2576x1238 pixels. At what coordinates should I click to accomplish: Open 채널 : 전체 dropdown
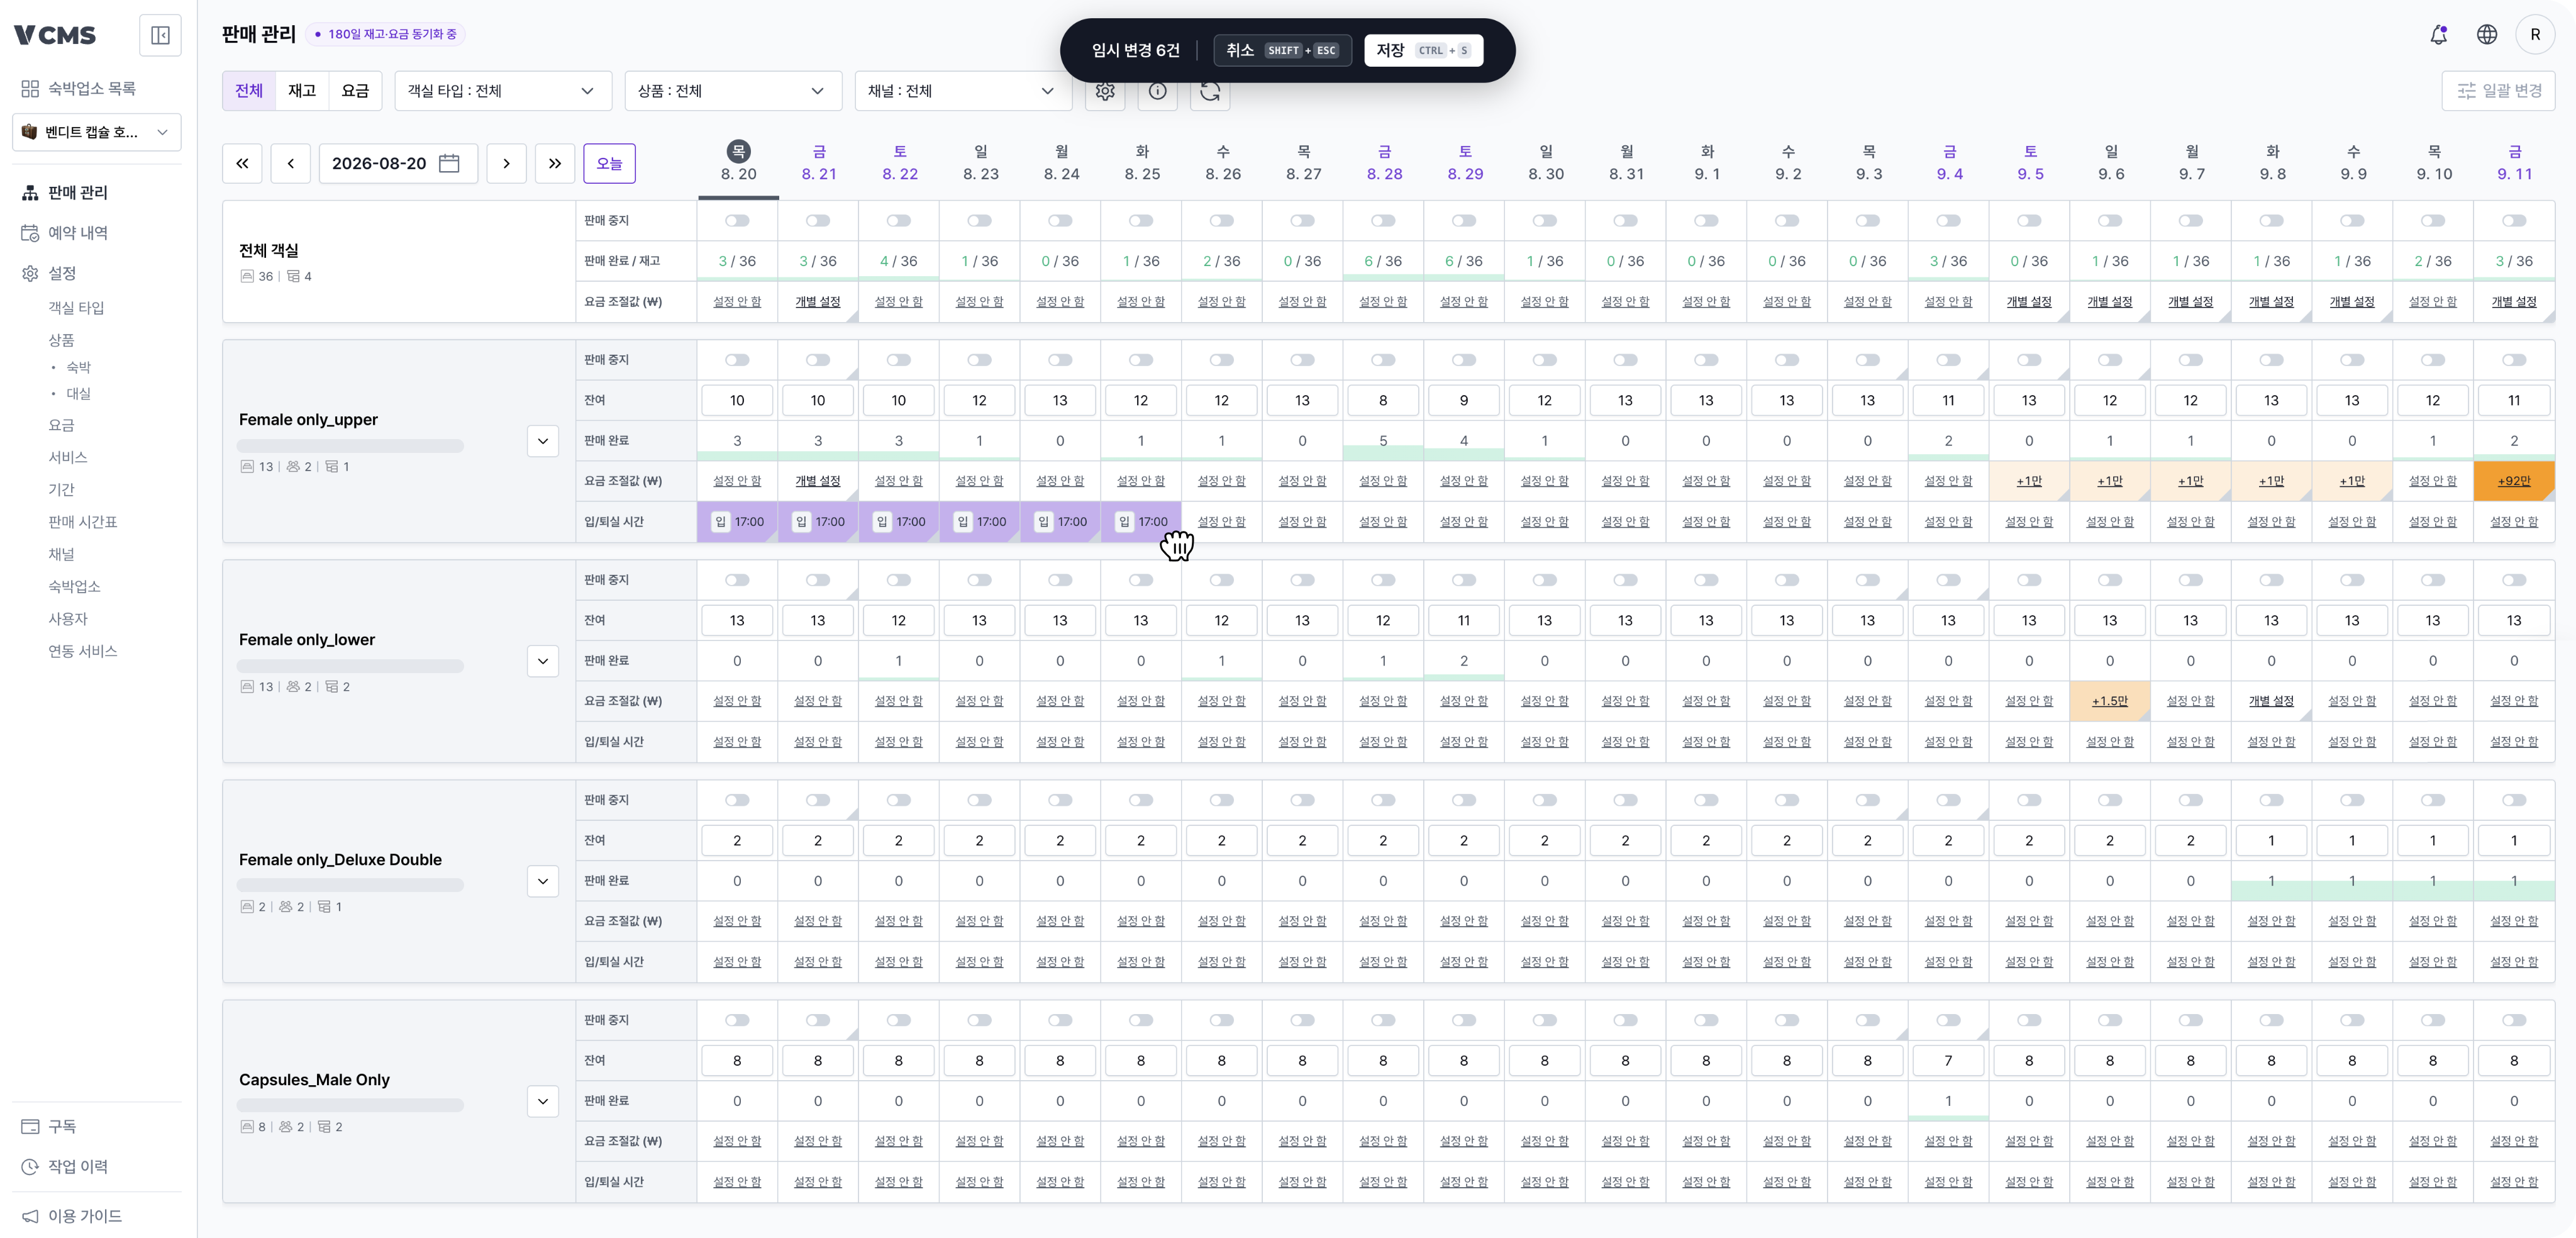(963, 91)
